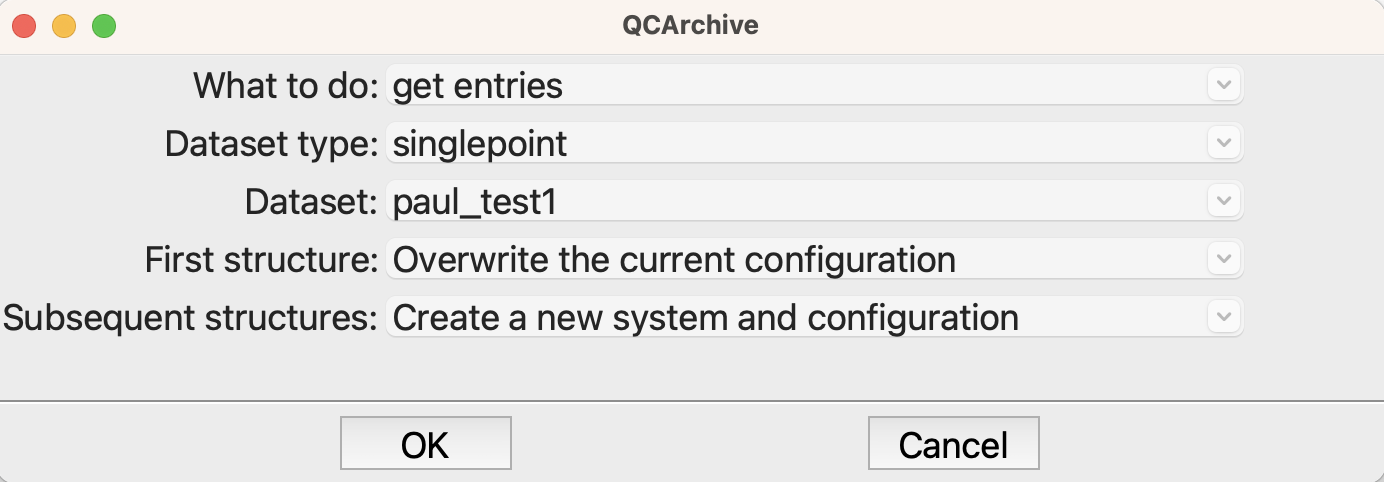The image size is (1384, 482).
Task: Dismiss the dialog with Cancel
Action: [x=954, y=443]
